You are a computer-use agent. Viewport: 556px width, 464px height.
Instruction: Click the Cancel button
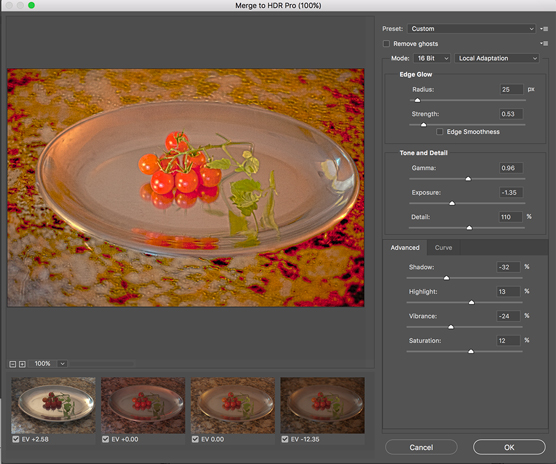click(421, 447)
